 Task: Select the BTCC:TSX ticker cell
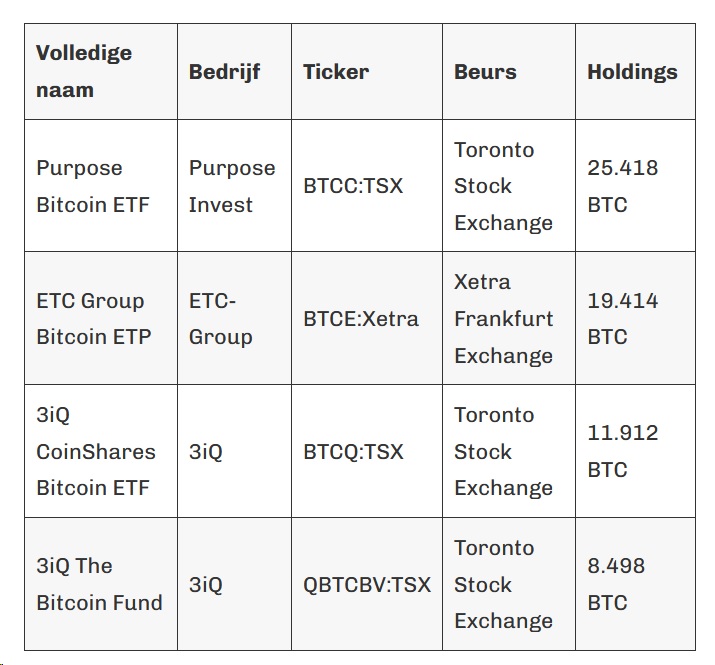coord(367,186)
